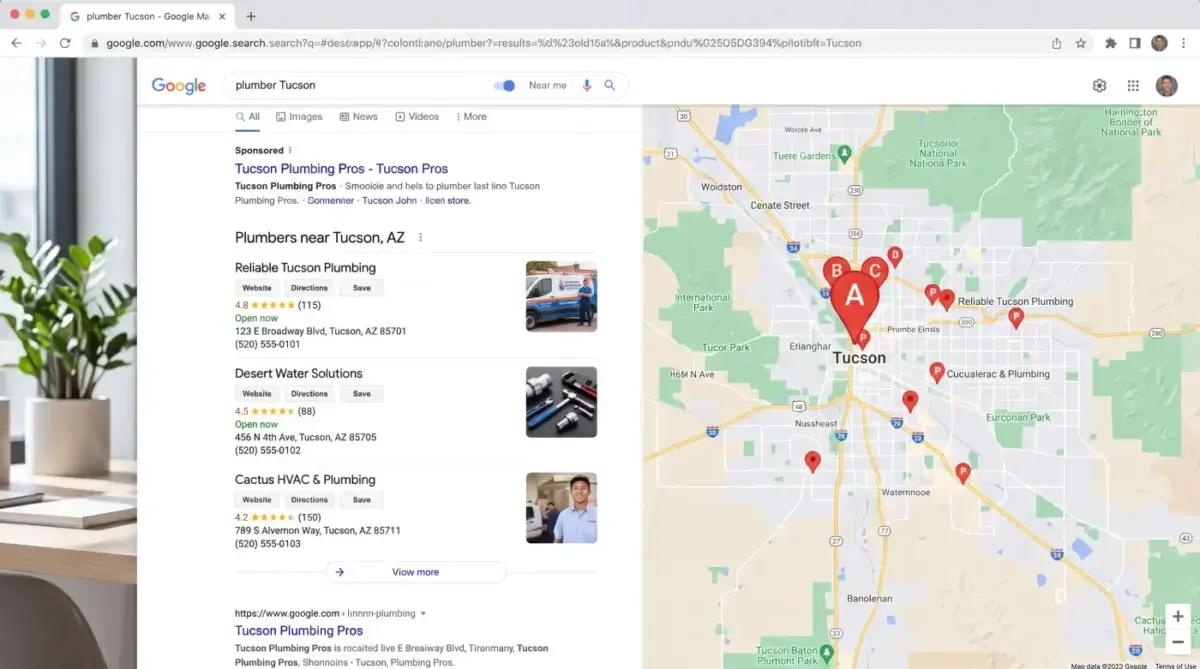Click View more plumbers button
Screen dimensions: 1200x669
point(415,572)
